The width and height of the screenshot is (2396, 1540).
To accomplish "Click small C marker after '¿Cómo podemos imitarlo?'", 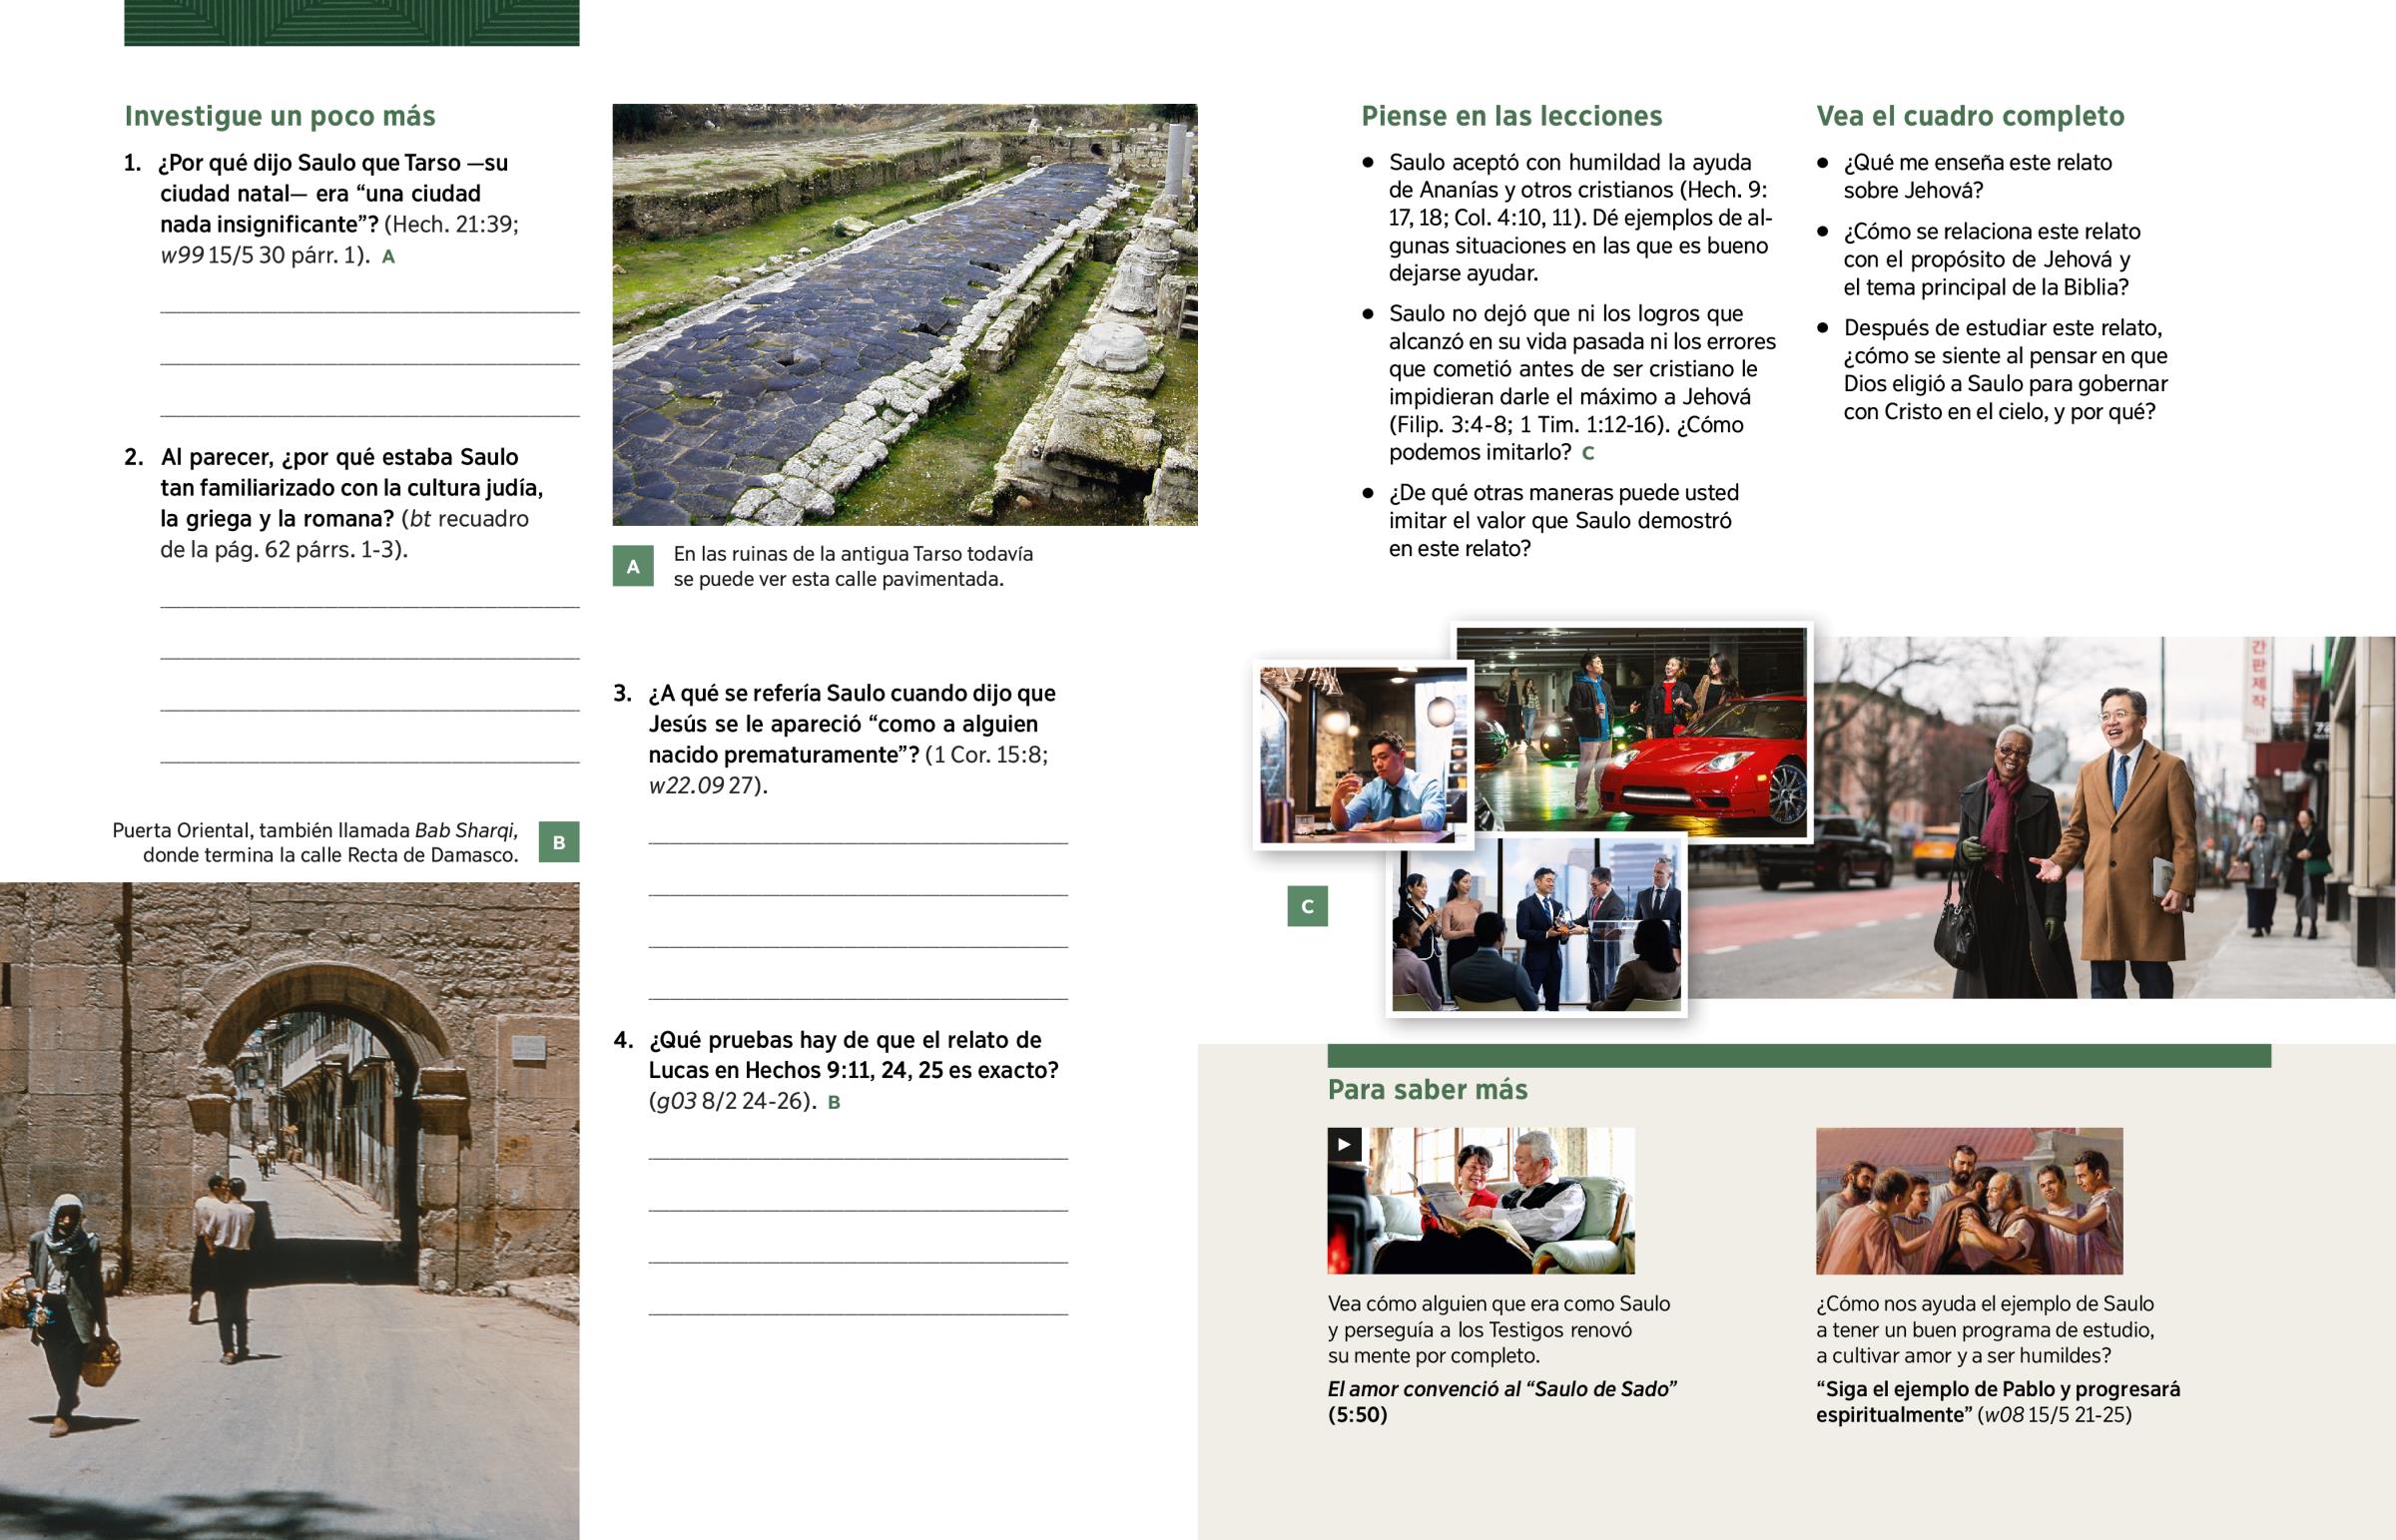I will 1587,453.
